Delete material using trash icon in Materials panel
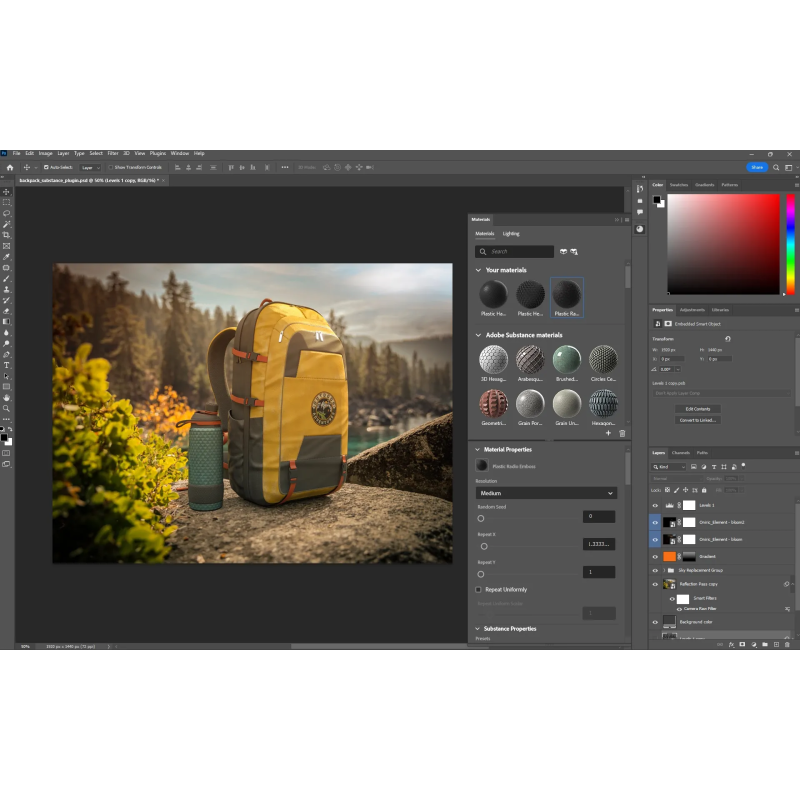Screen dimensions: 800x800 tap(622, 433)
